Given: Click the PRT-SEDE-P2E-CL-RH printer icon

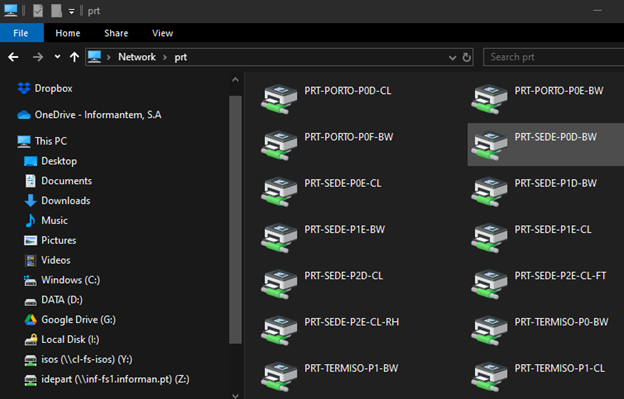Looking at the screenshot, I should coord(279,330).
